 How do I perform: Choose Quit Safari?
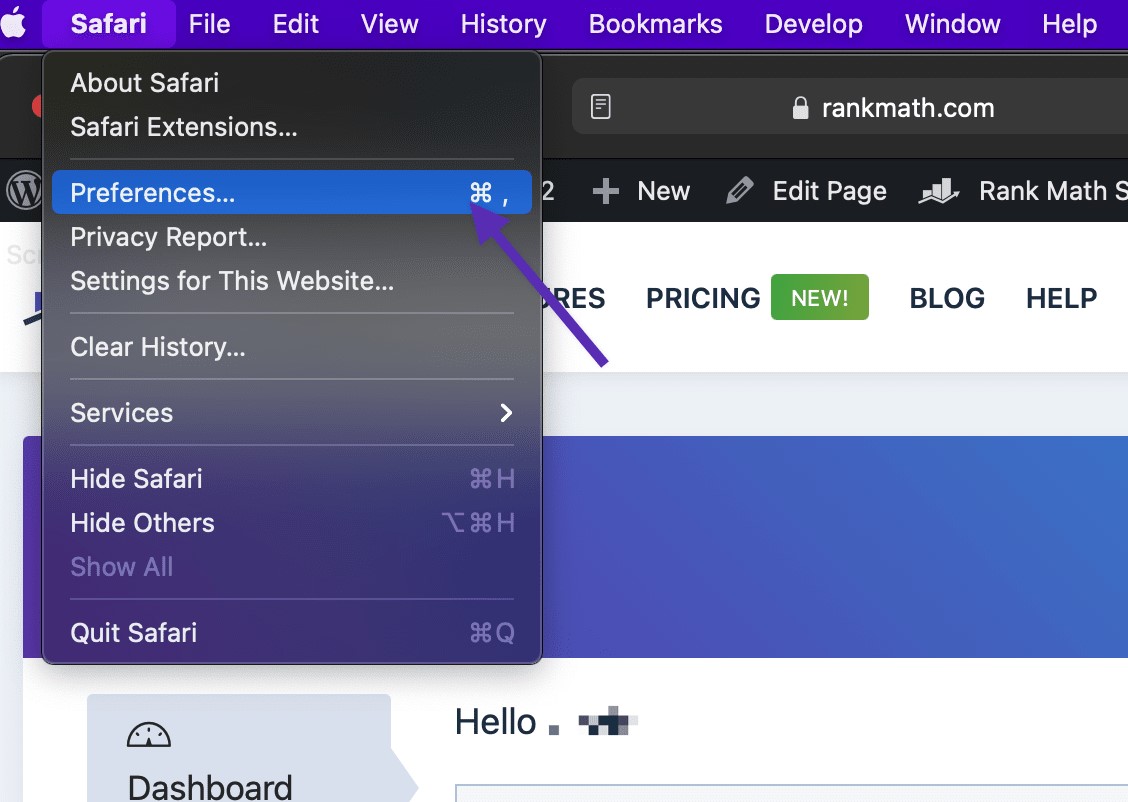pos(292,633)
